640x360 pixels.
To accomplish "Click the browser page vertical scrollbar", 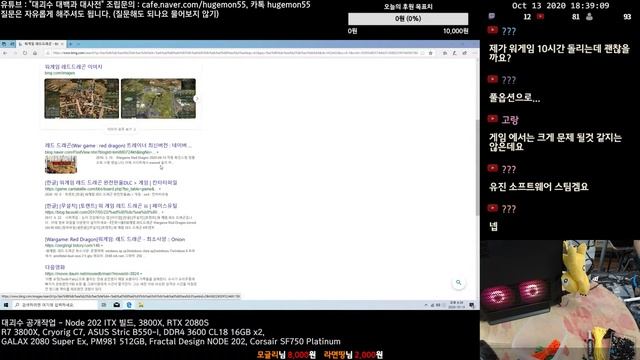I will pyautogui.click(x=477, y=167).
